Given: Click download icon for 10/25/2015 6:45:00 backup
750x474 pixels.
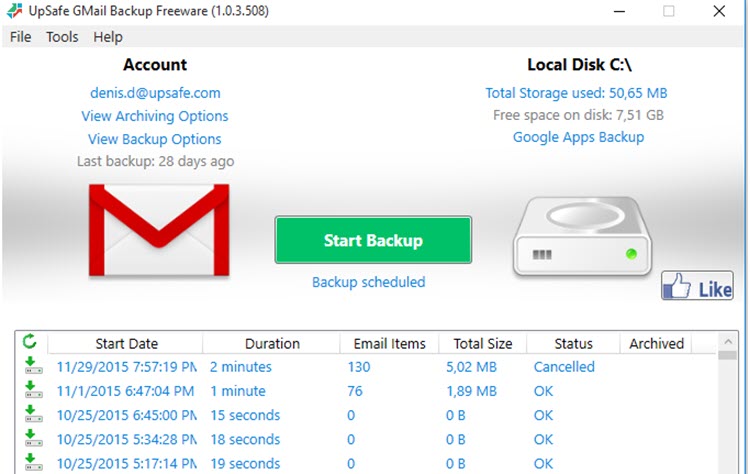Looking at the screenshot, I should point(30,415).
